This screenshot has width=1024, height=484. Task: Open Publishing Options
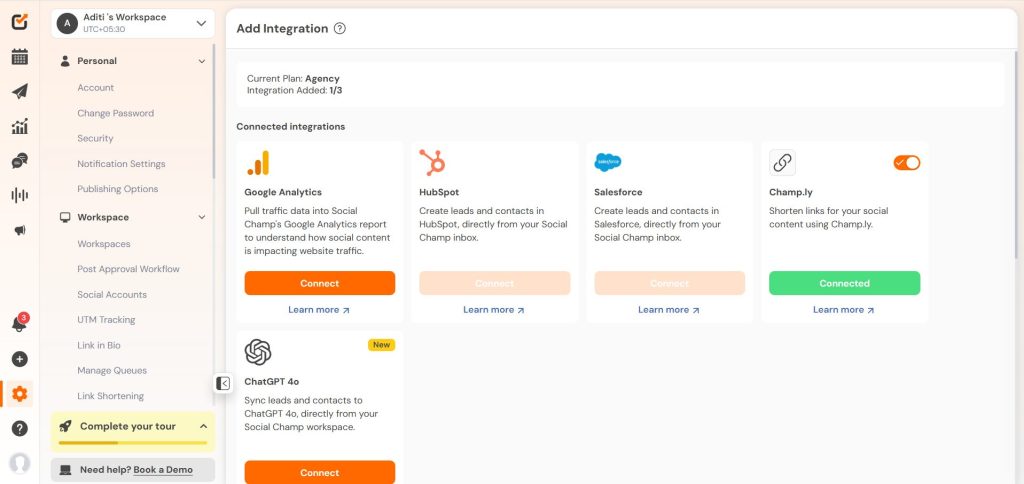click(118, 189)
